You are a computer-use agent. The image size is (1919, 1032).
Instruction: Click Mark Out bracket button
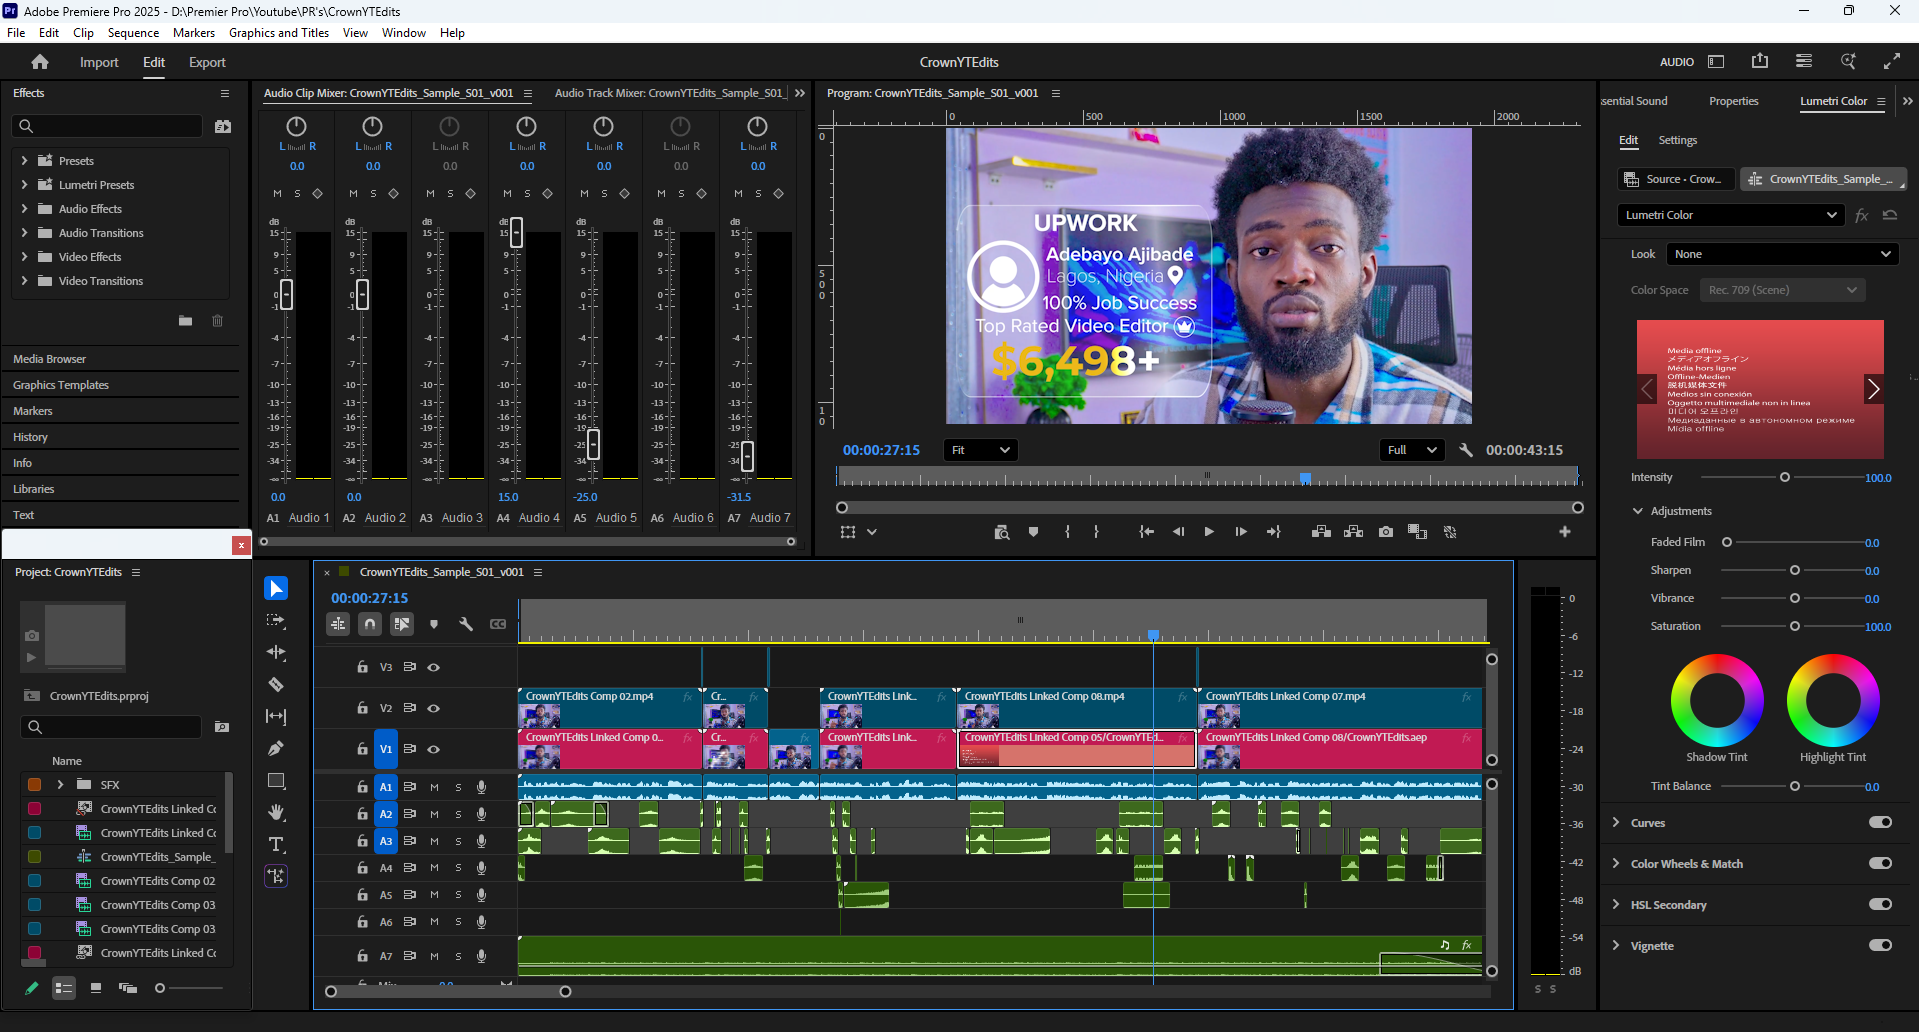[1097, 532]
